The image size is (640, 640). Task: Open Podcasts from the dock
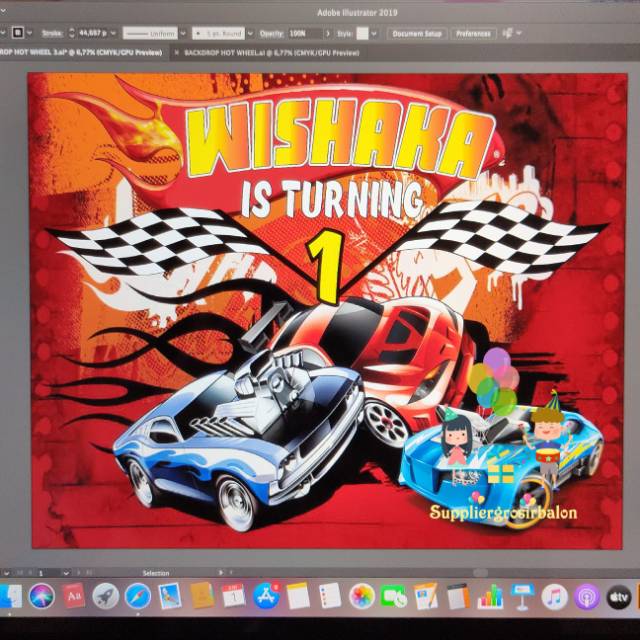[x=587, y=597]
